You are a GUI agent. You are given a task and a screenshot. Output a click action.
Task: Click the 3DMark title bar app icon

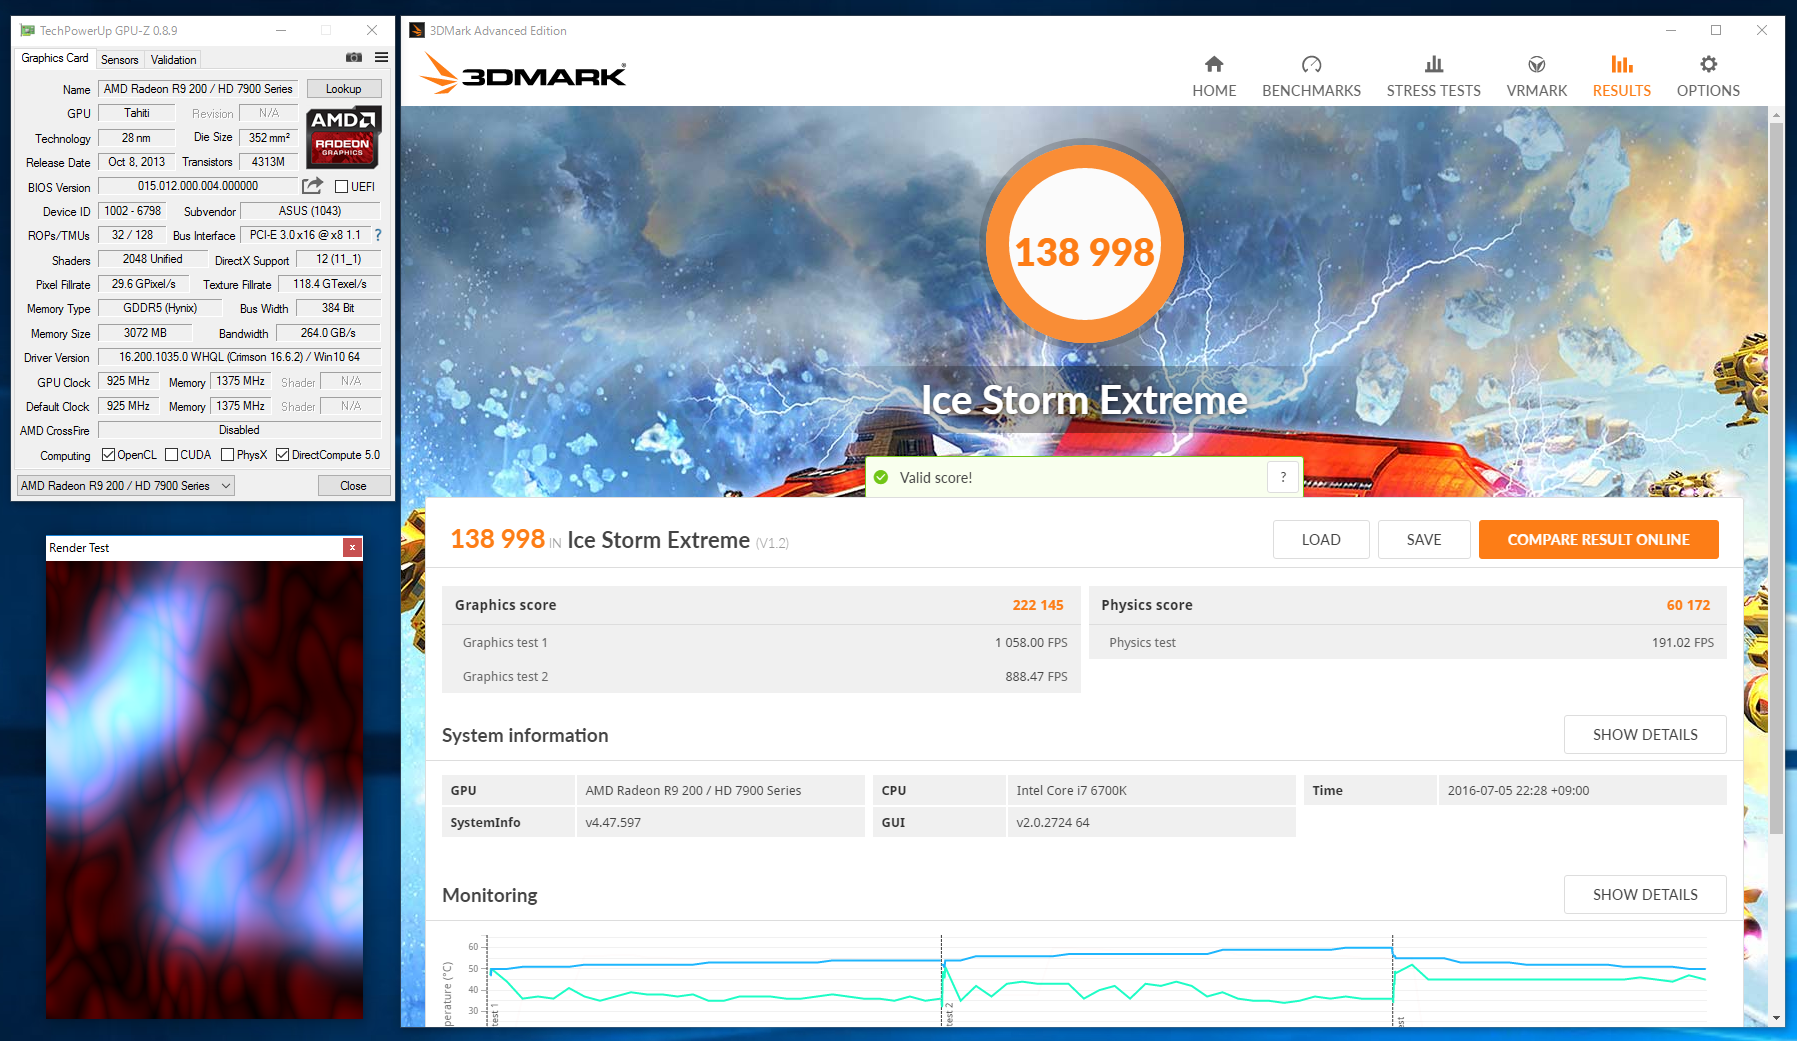(417, 30)
